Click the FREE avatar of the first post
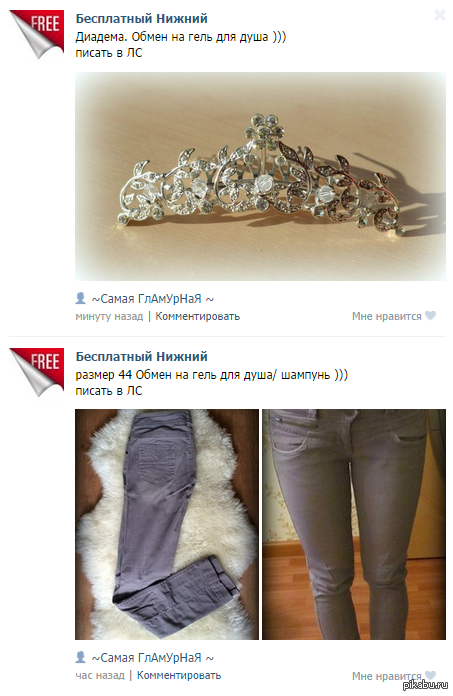Image resolution: width=453 pixels, height=696 pixels. [37, 35]
